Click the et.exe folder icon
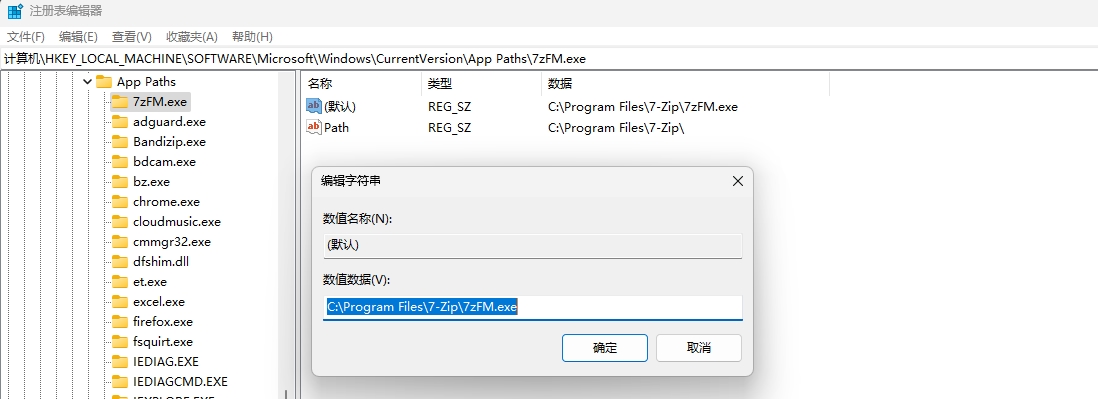Screen dimensions: 1098x399 120,282
